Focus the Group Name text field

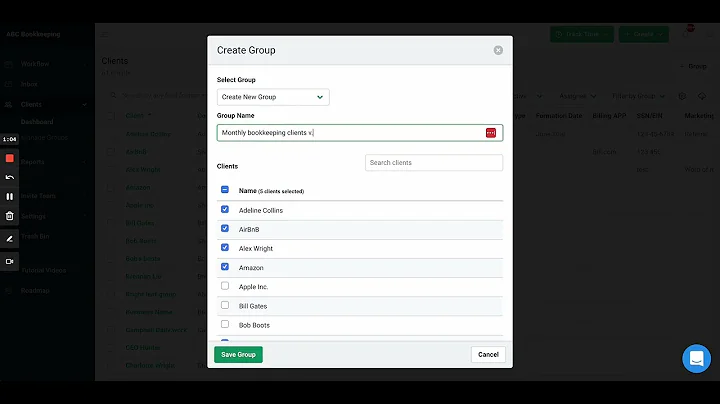click(x=360, y=133)
